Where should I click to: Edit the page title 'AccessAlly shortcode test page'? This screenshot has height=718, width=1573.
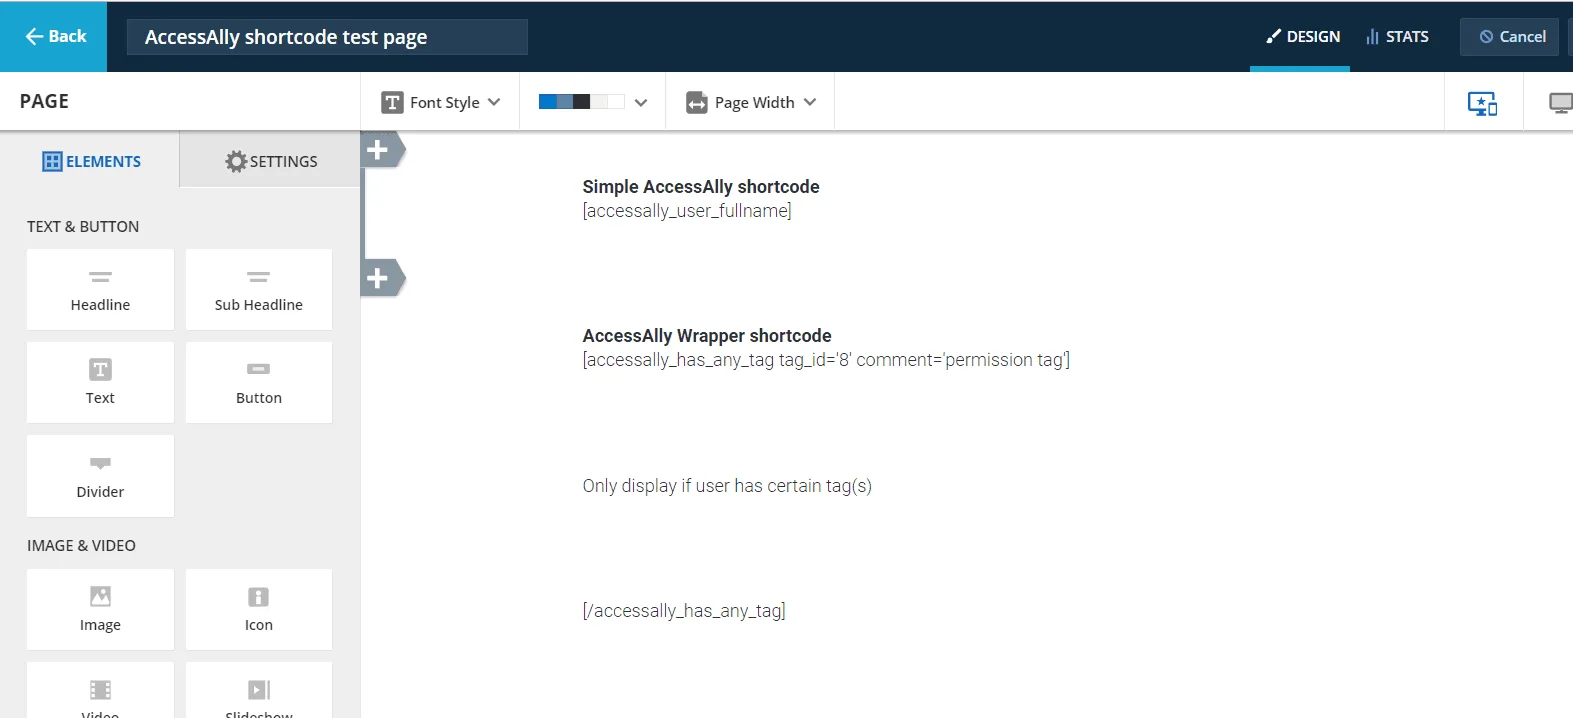pos(327,36)
